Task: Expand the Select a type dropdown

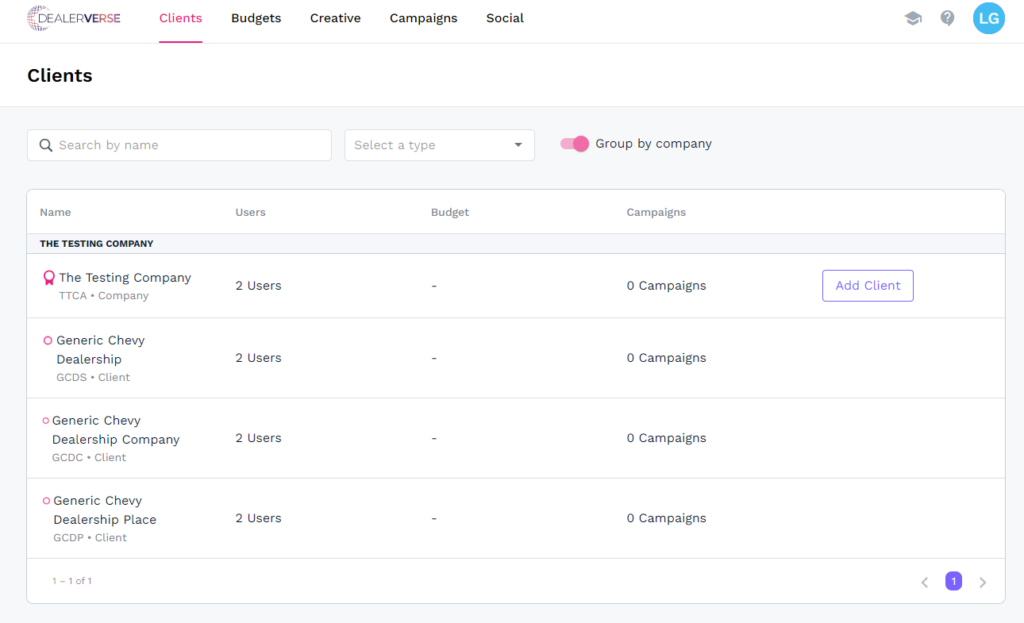Action: 439,145
